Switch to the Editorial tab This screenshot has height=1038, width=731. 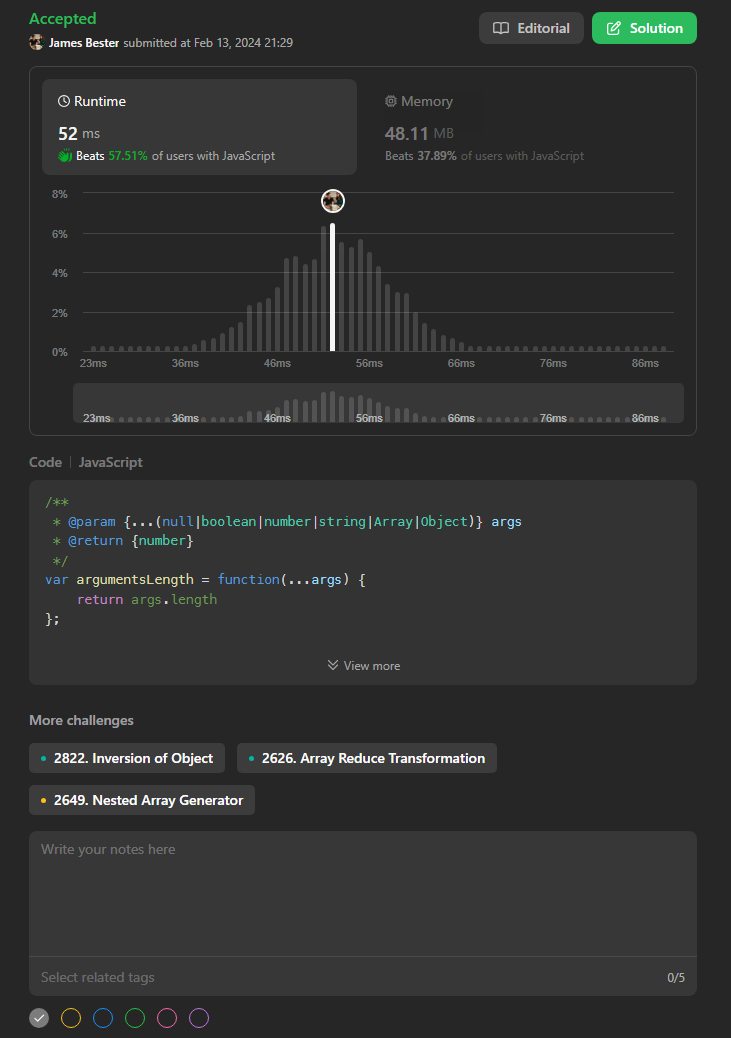pyautogui.click(x=531, y=28)
